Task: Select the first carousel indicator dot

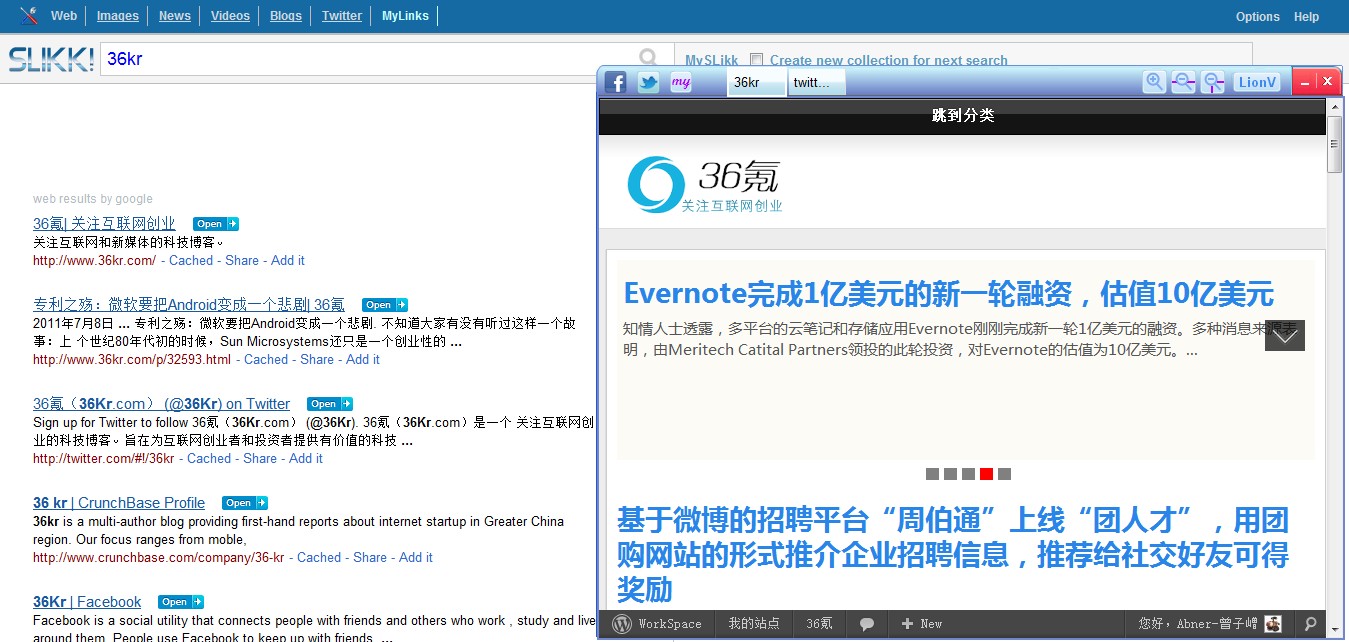Action: coord(932,474)
